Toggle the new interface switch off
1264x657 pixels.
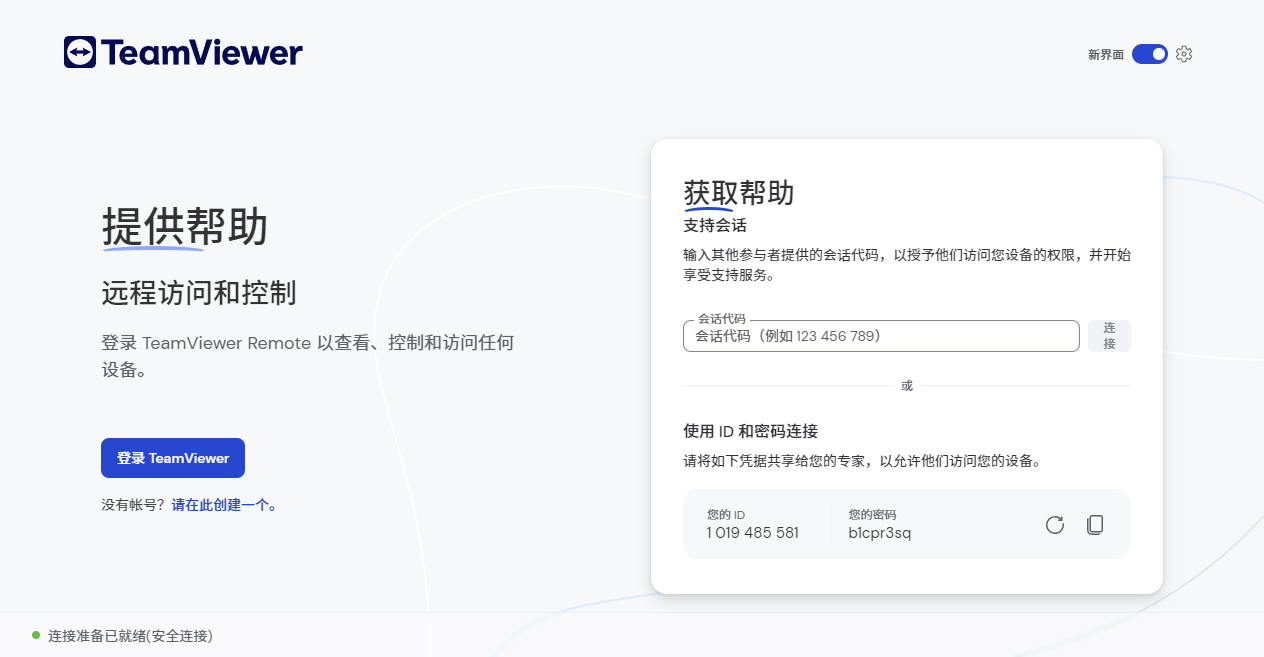tap(1150, 54)
